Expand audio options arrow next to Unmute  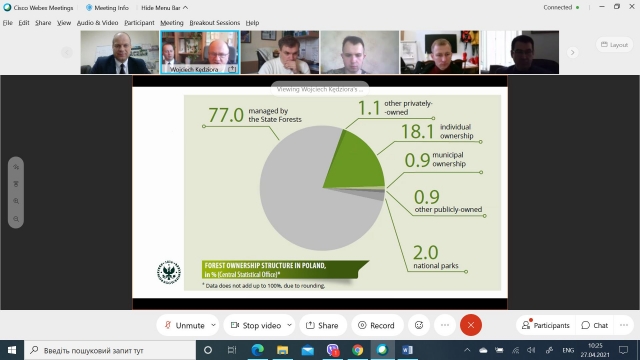213,325
